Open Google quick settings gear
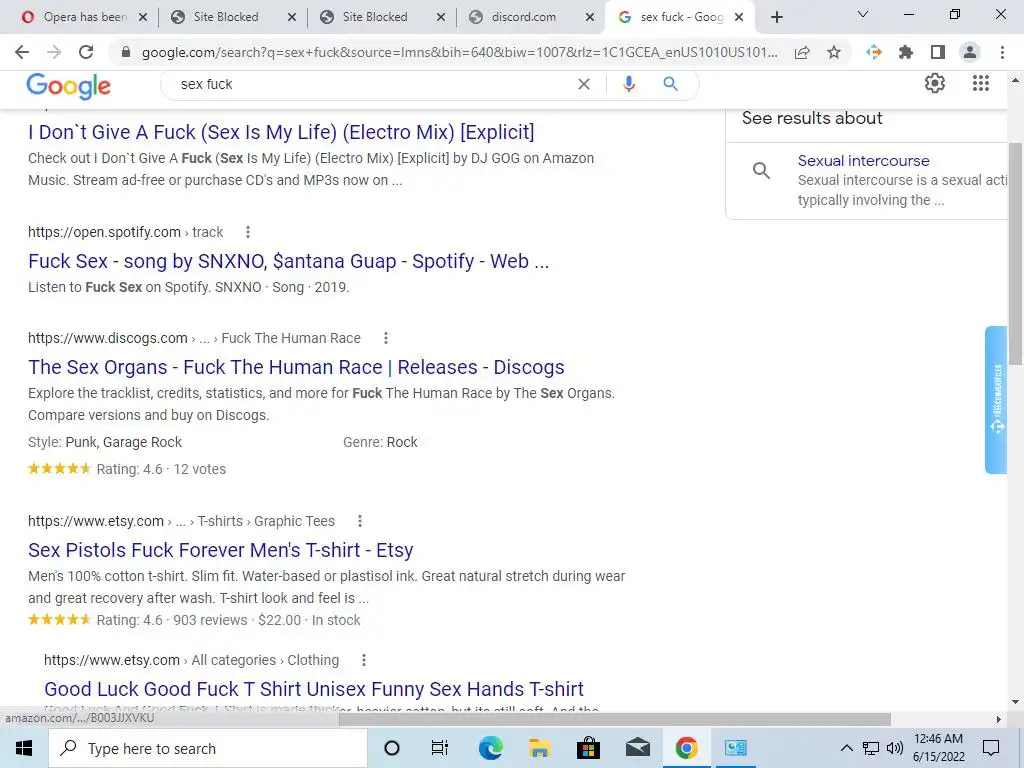This screenshot has height=768, width=1024. 935,84
